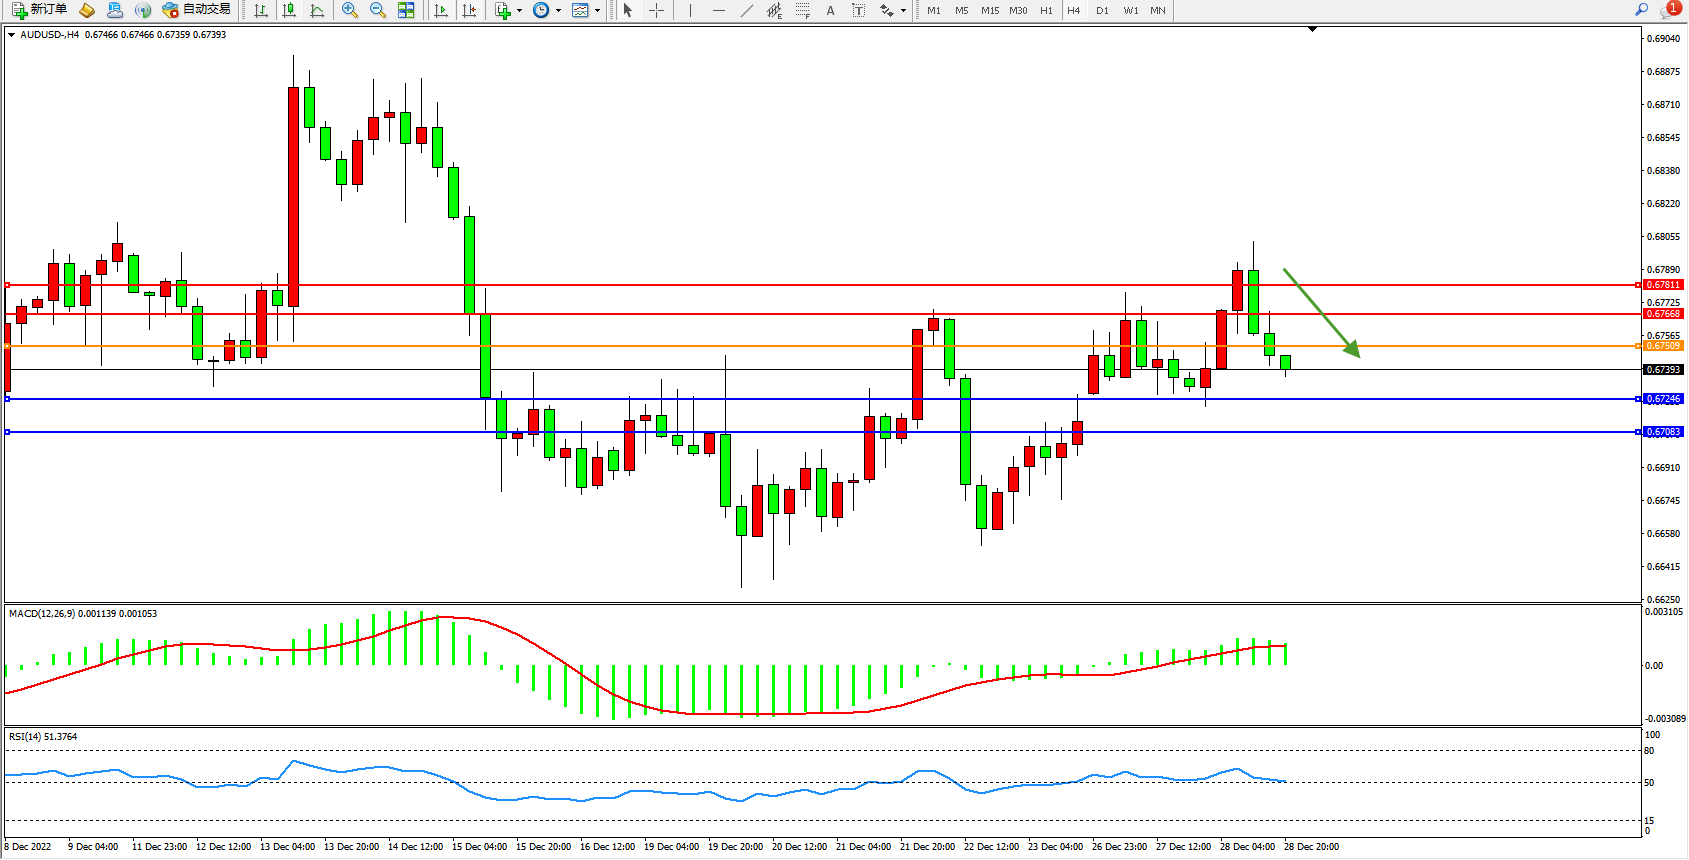Open the chat notifications icon
Screen dimensions: 1689x860
[x=1669, y=10]
